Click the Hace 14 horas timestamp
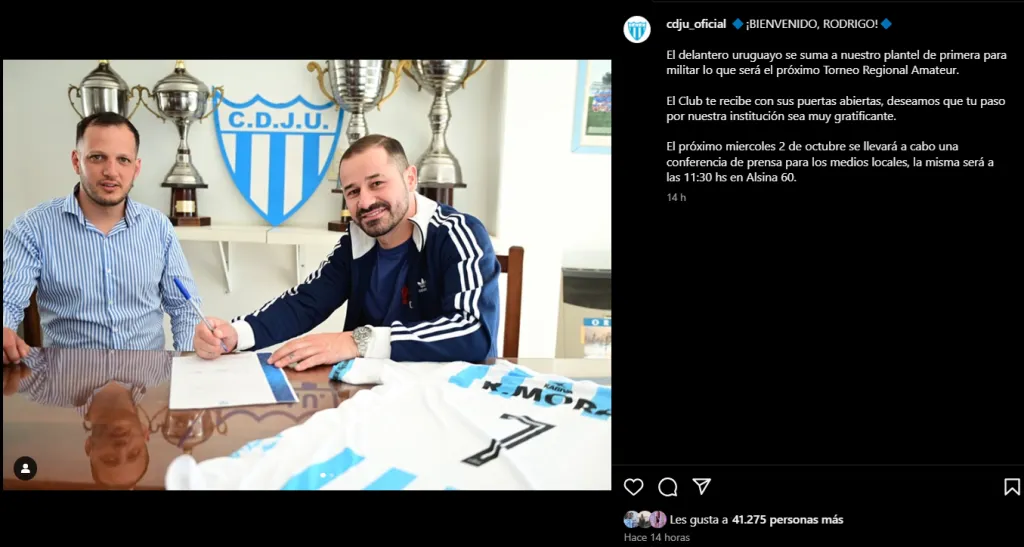1024x547 pixels. pyautogui.click(x=656, y=538)
